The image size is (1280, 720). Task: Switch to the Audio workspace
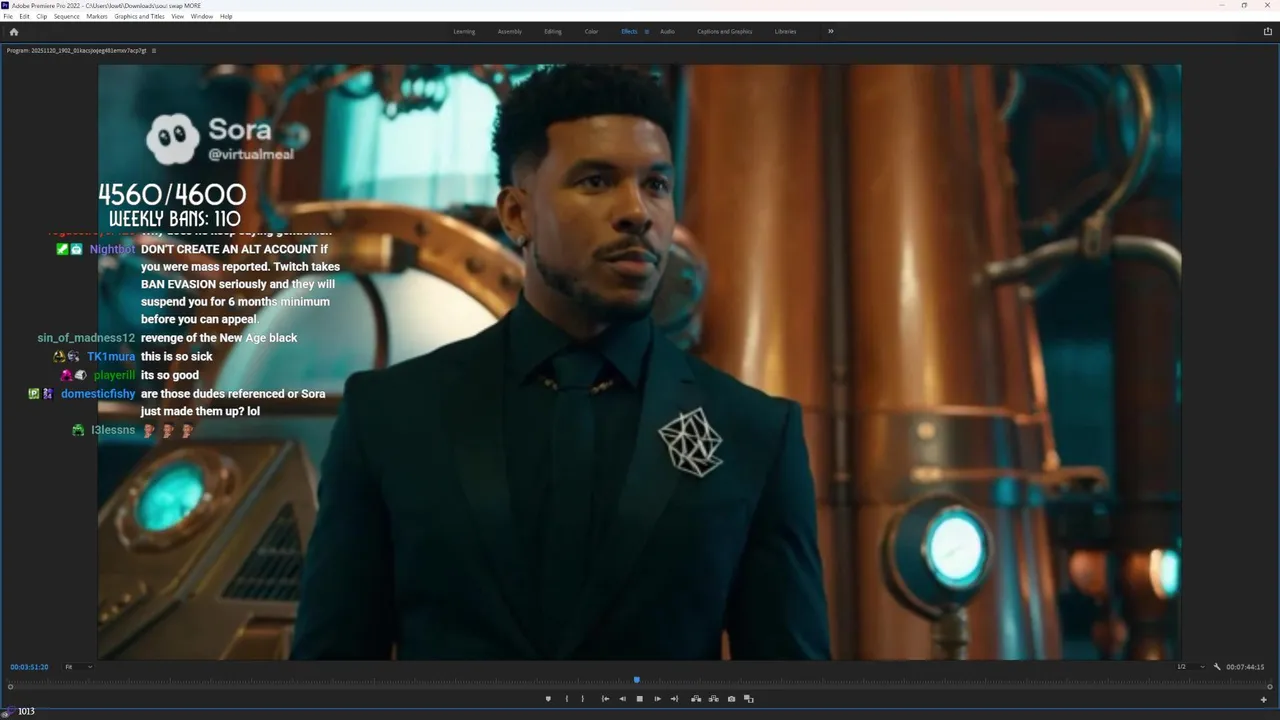click(667, 31)
